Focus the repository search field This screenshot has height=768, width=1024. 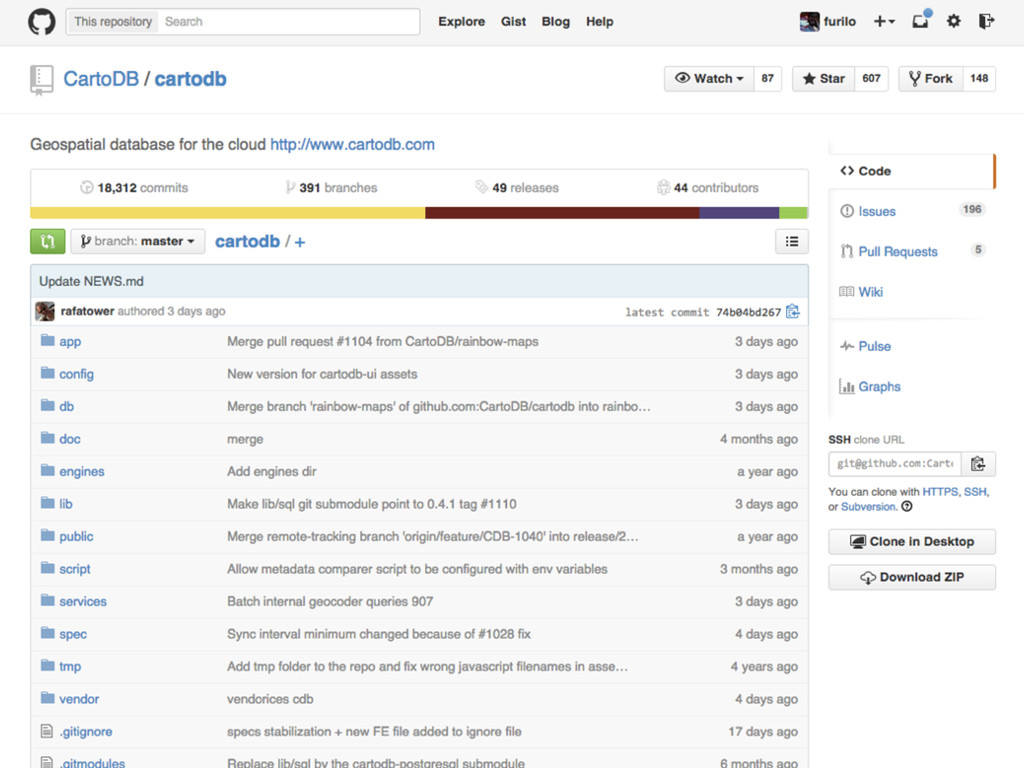pos(289,22)
